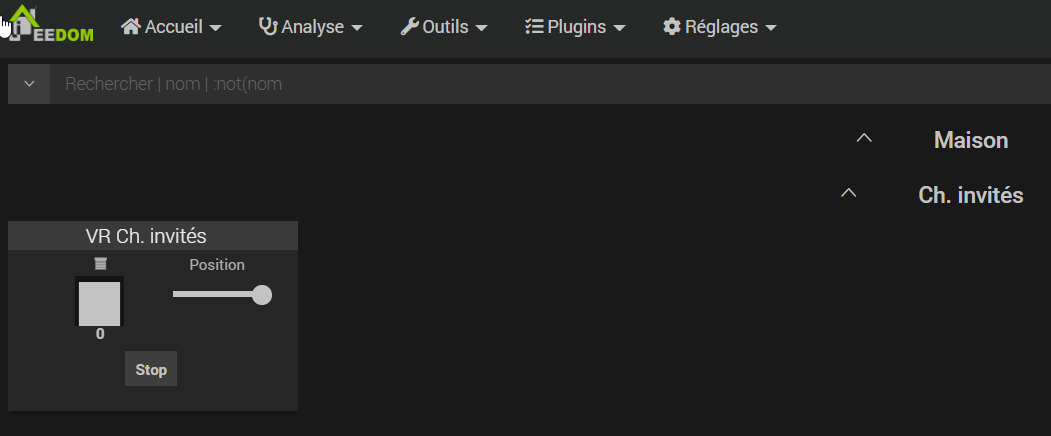
Task: Open the Accueil menu caret
Action: coord(215,28)
